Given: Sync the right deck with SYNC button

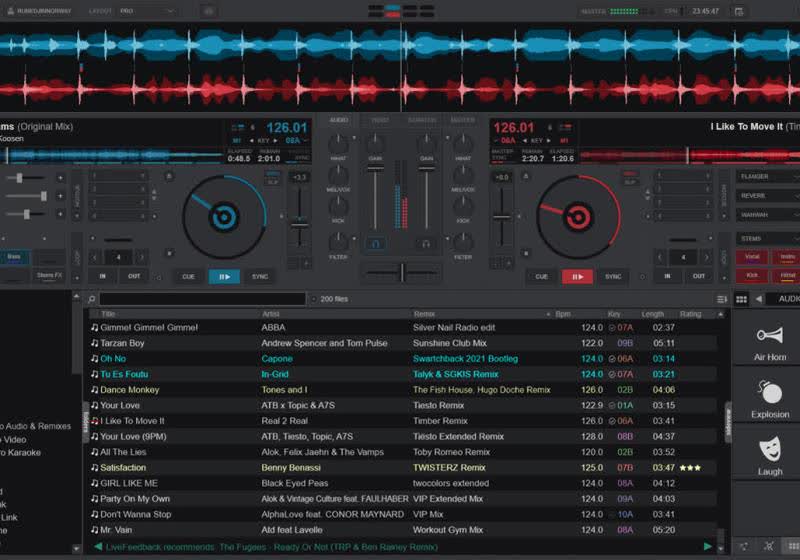Looking at the screenshot, I should (x=613, y=276).
